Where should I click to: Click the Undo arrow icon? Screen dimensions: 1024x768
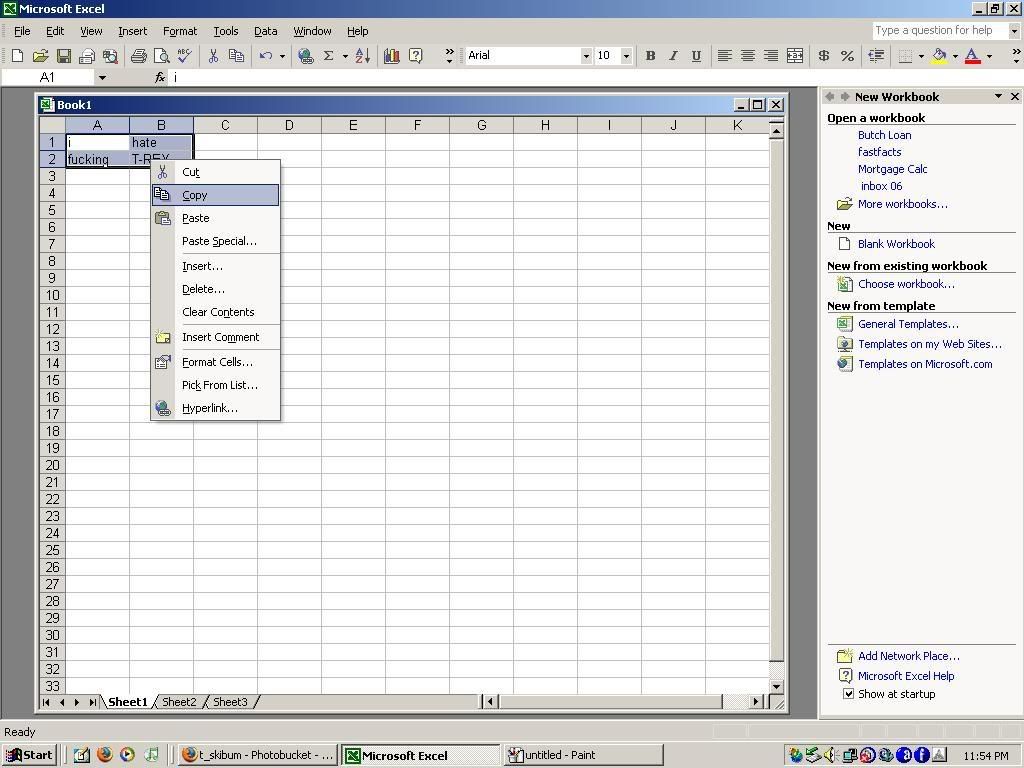point(265,56)
